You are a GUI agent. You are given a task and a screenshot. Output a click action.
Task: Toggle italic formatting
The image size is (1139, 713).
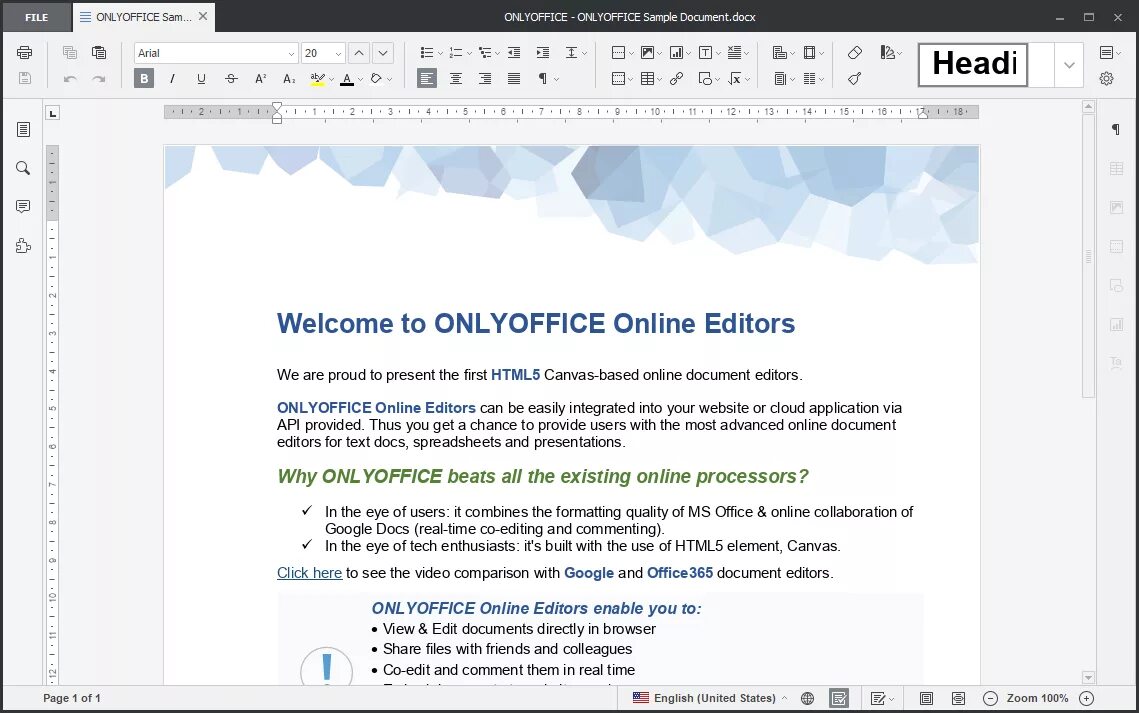(171, 77)
